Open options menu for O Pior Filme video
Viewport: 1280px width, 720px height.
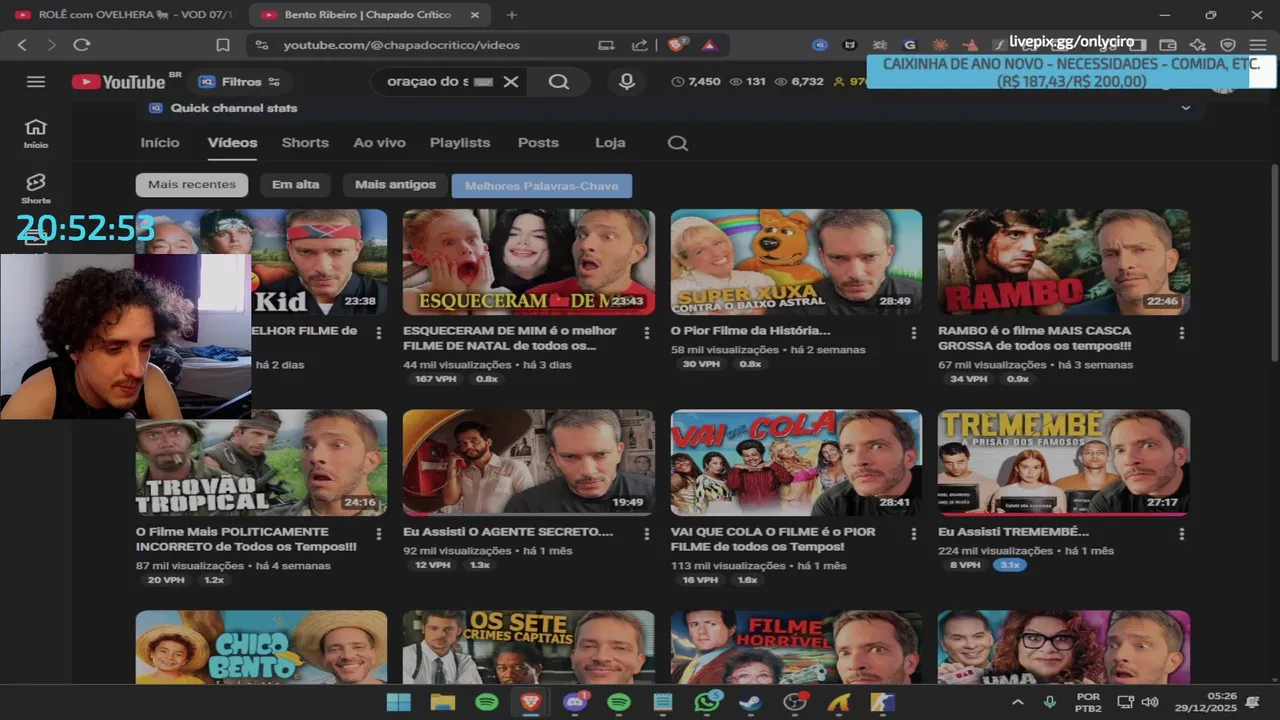[914, 333]
